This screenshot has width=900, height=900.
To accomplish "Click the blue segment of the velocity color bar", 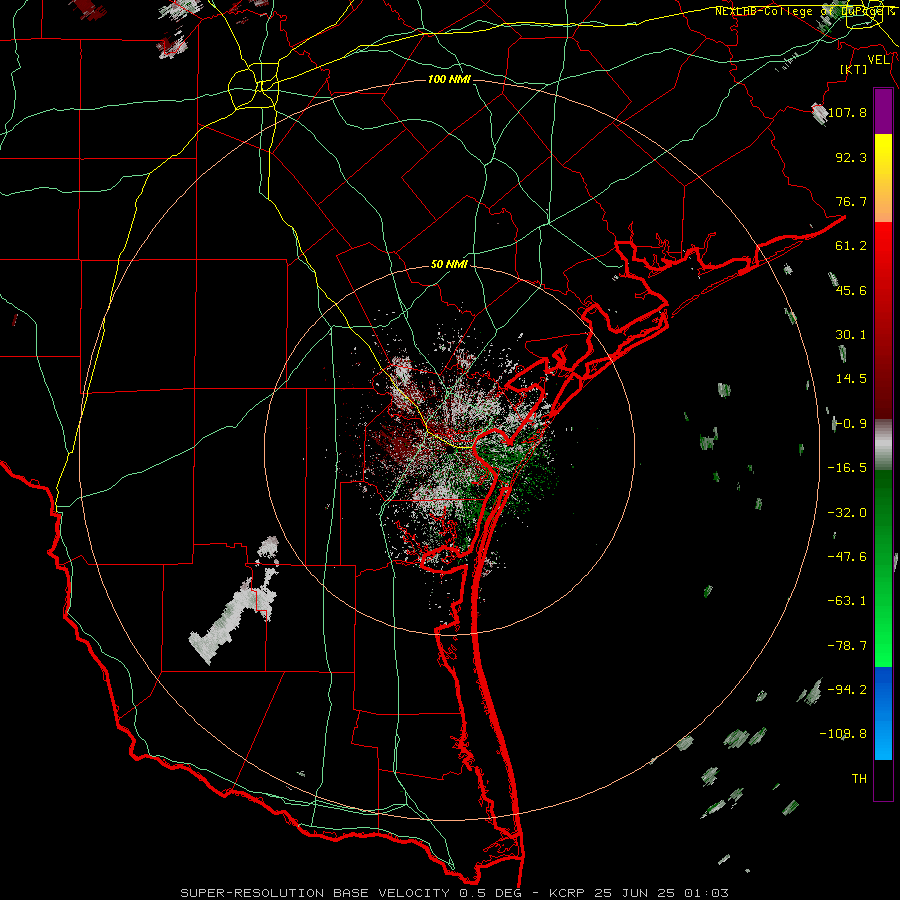I will pos(883,713).
